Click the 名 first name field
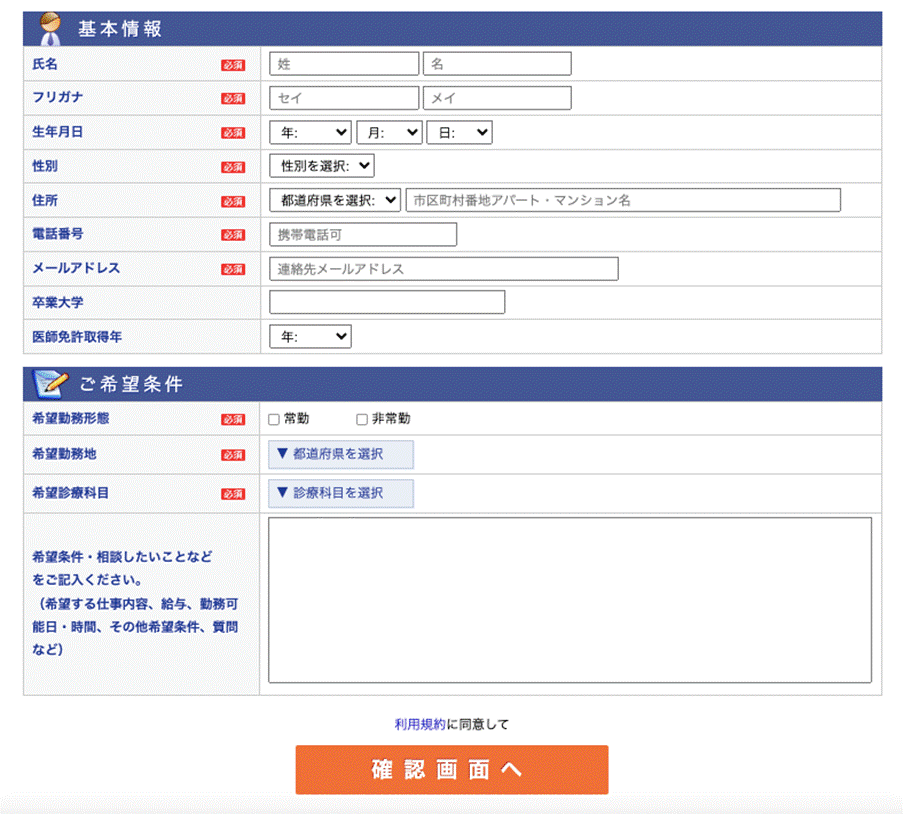Screen dimensions: 903x814 (x=497, y=64)
